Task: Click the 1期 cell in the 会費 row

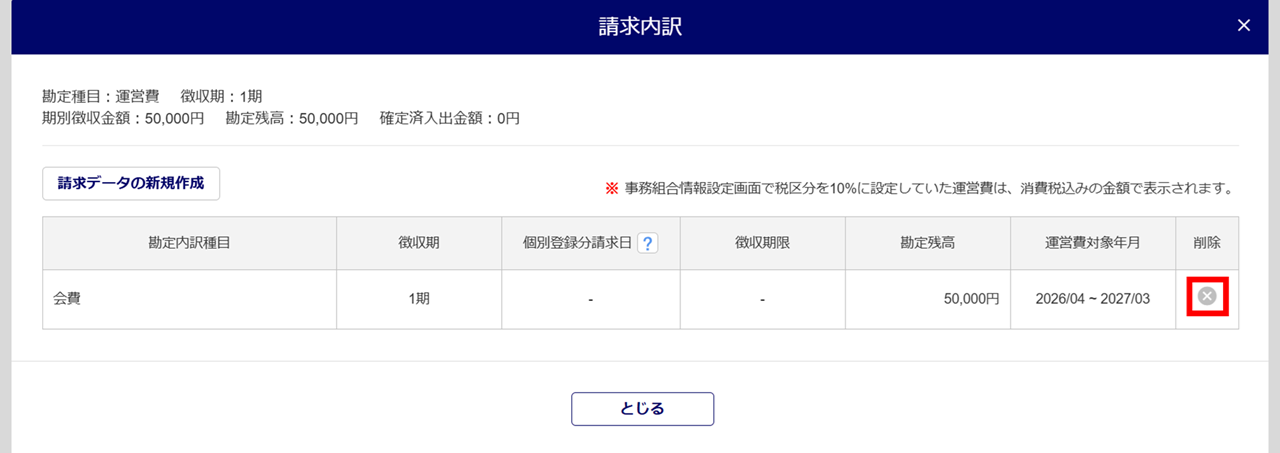Action: pos(419,299)
